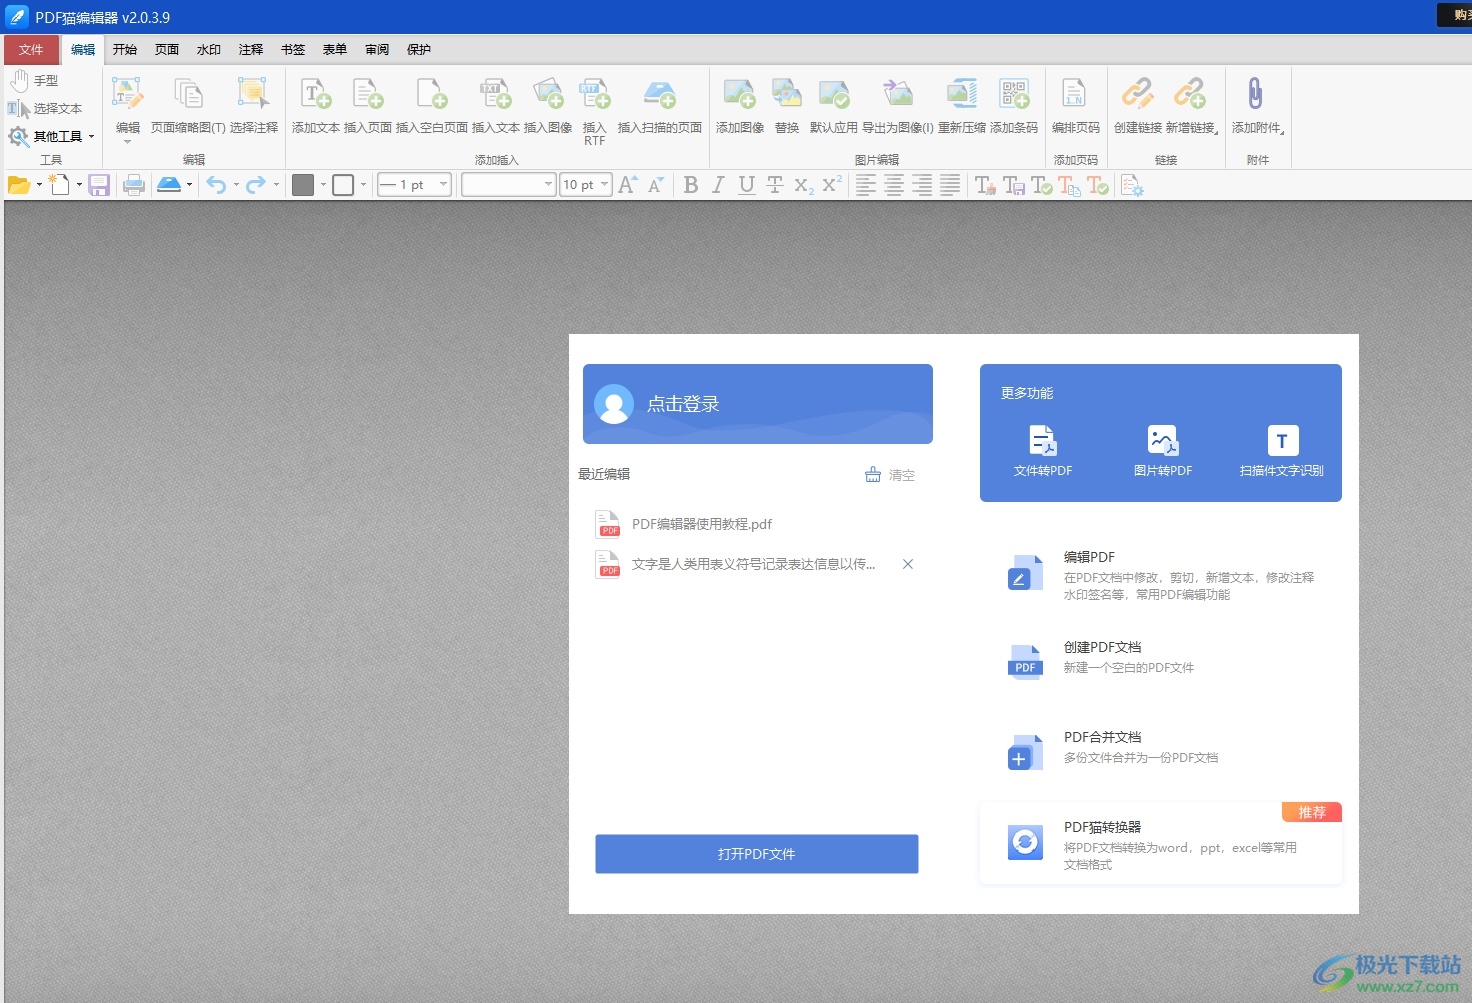Open 页面缩略图(T) page thumbnails
Image resolution: width=1472 pixels, height=1003 pixels.
(x=188, y=104)
